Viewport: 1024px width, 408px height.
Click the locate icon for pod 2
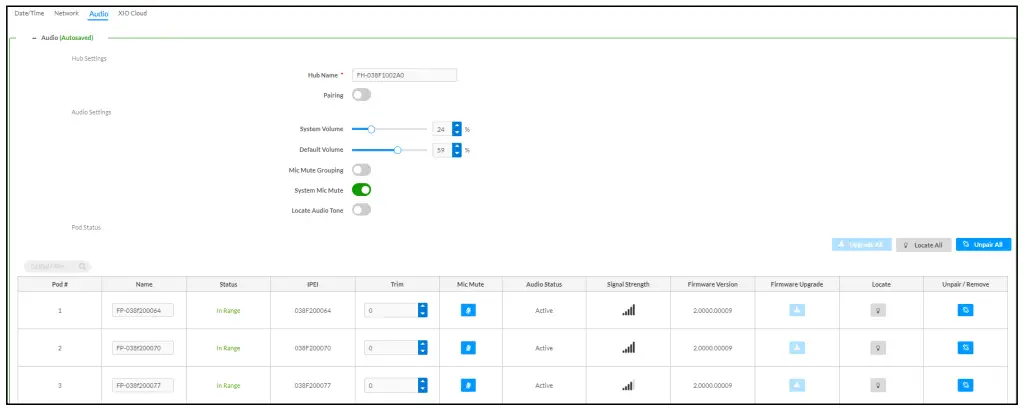point(880,348)
